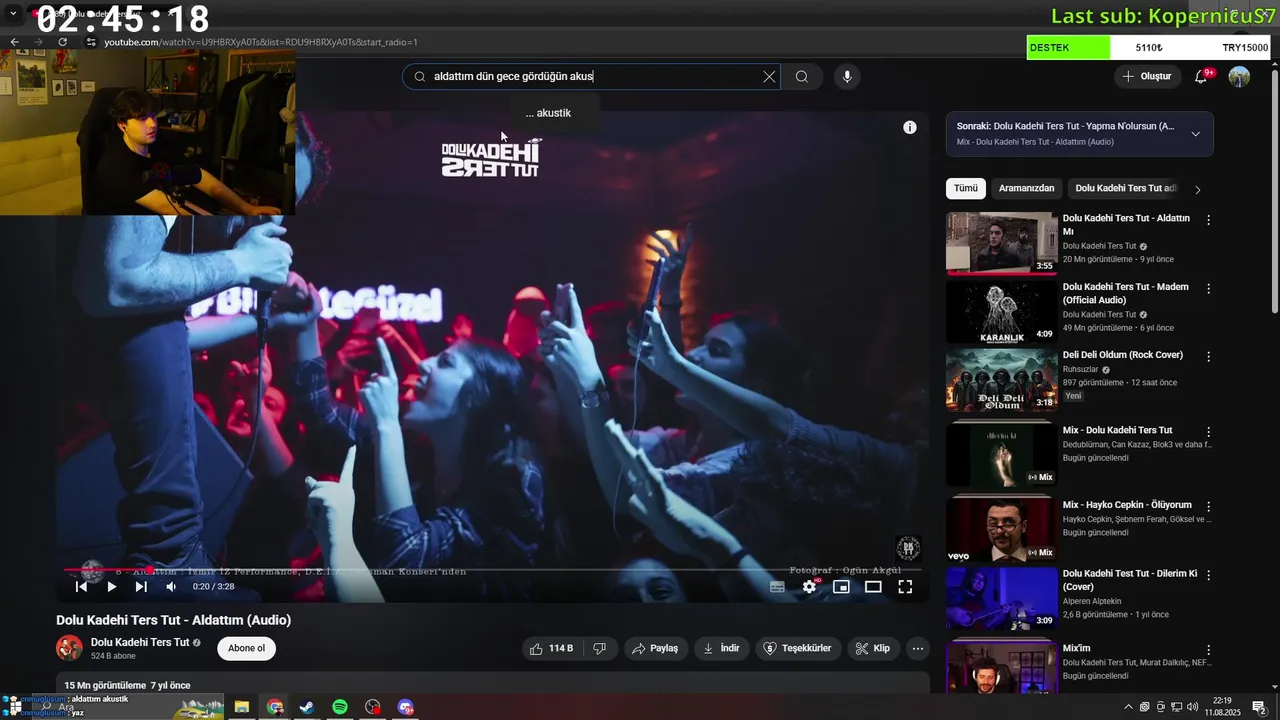The width and height of the screenshot is (1280, 720).
Task: Click the Oluştur create button
Action: pyautogui.click(x=1147, y=77)
